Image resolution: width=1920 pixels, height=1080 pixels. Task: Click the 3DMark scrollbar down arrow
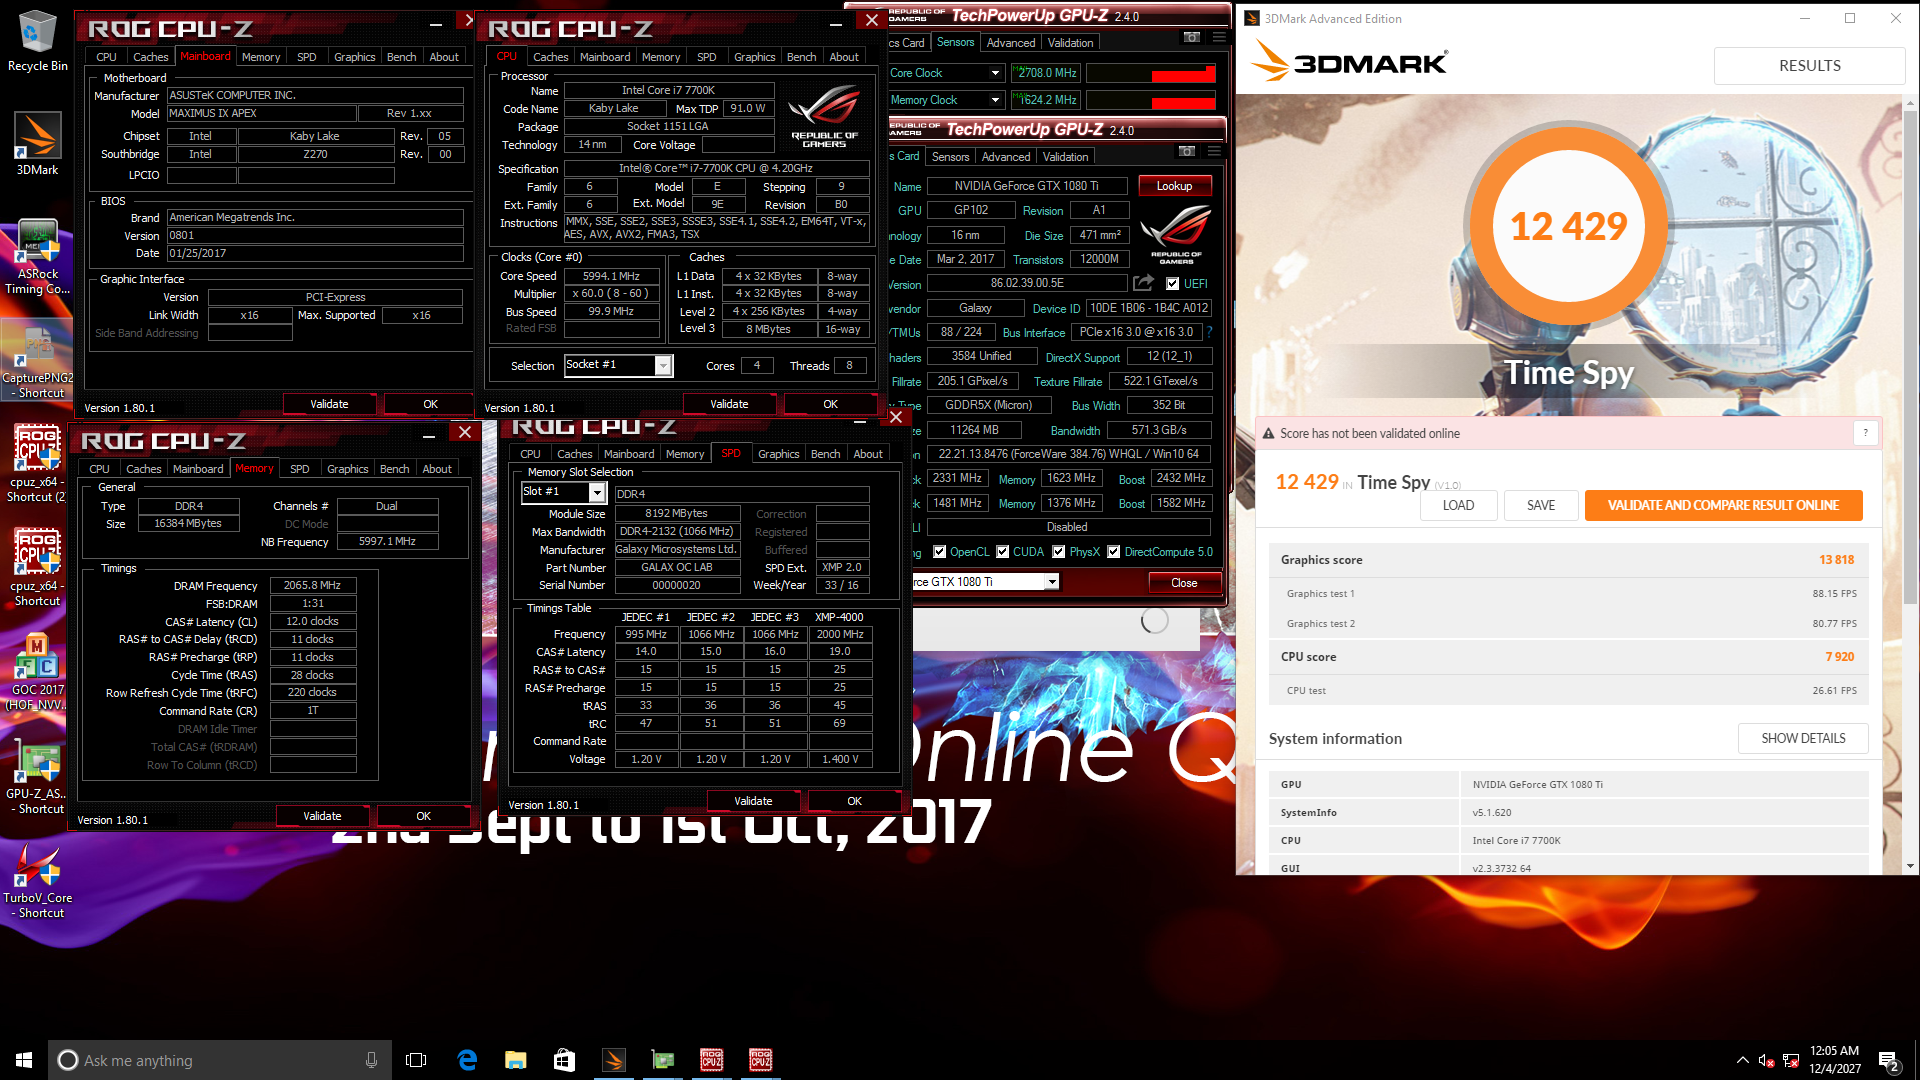(1911, 867)
